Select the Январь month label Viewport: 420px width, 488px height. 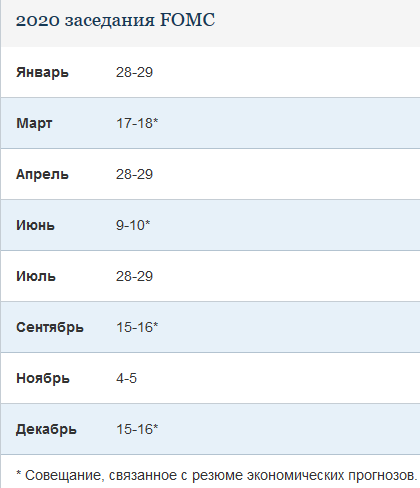pos(42,72)
